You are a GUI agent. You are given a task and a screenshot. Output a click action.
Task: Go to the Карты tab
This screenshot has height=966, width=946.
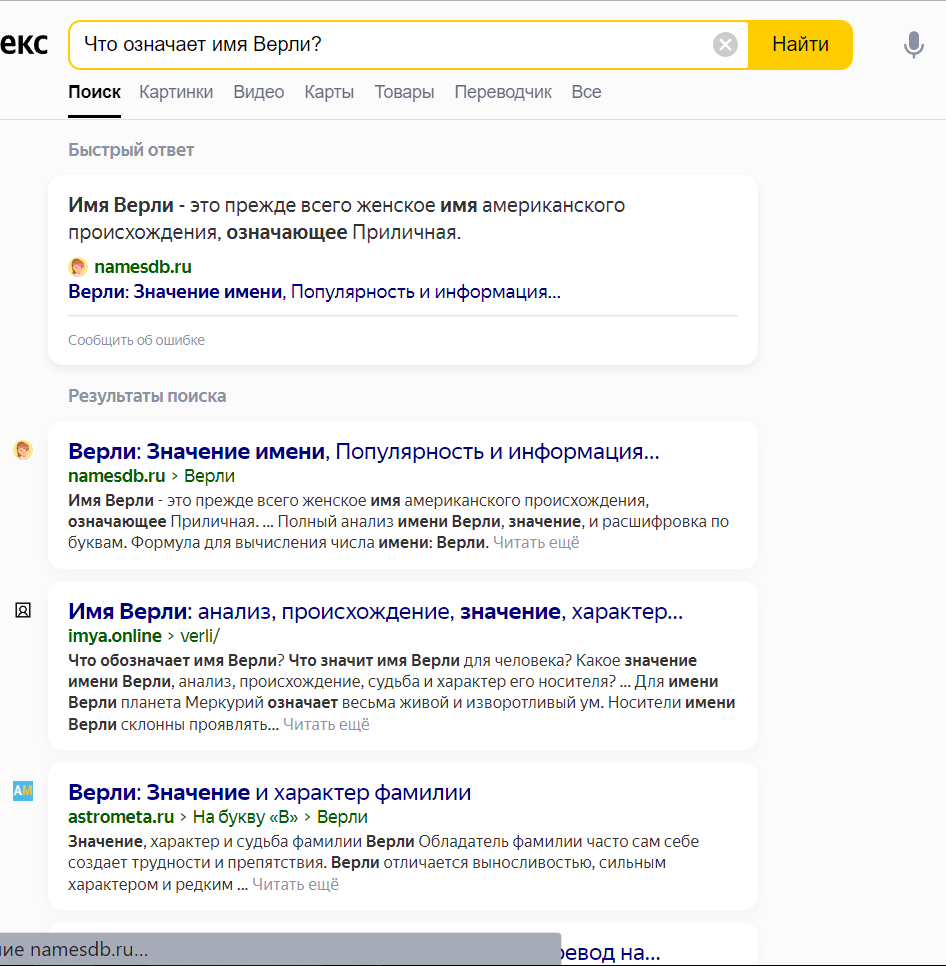[x=329, y=92]
